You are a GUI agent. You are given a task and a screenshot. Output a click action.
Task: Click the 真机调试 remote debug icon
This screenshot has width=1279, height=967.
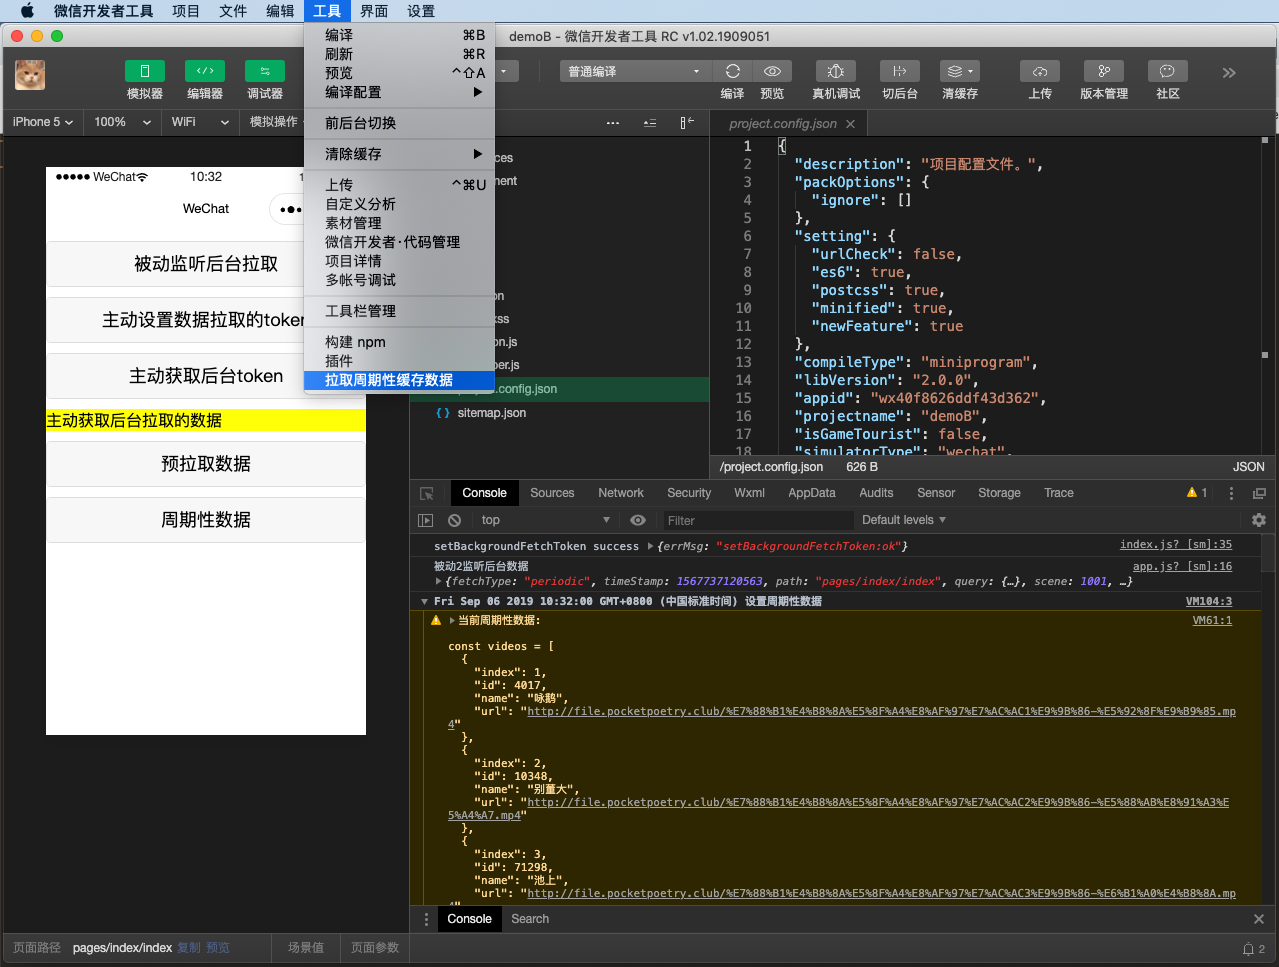836,71
